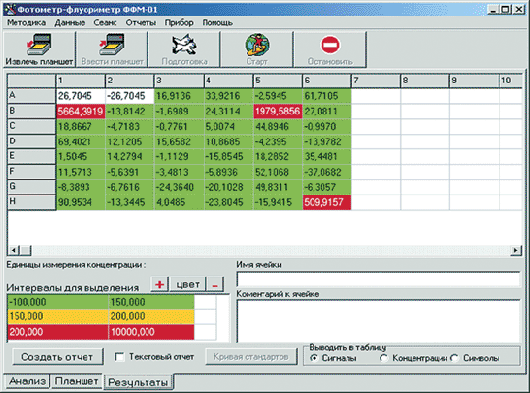Click the table's right scroll arrow
The height and width of the screenshot is (393, 530).
click(x=515, y=250)
